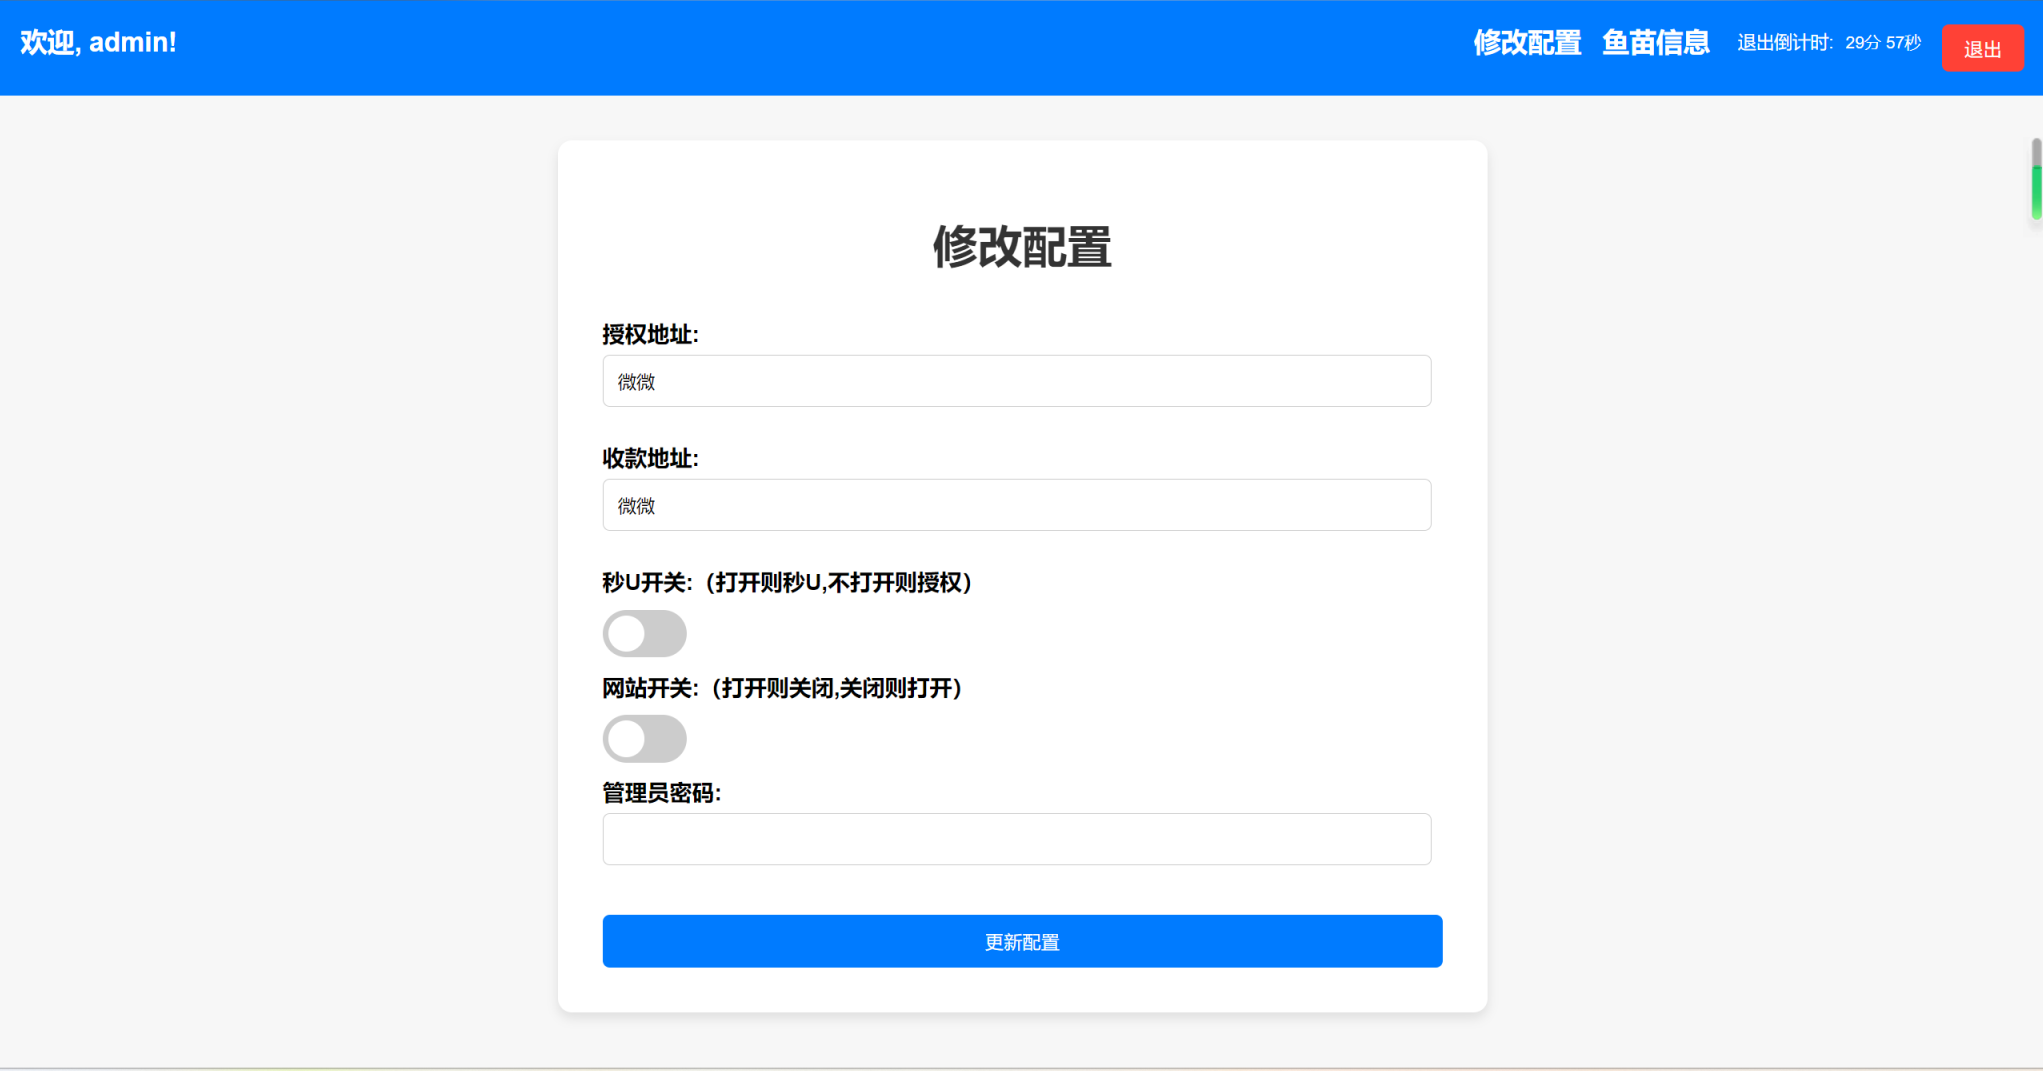Click inside the 收款地址 text box
Viewport: 2043px width, 1071px height.
coord(1016,504)
